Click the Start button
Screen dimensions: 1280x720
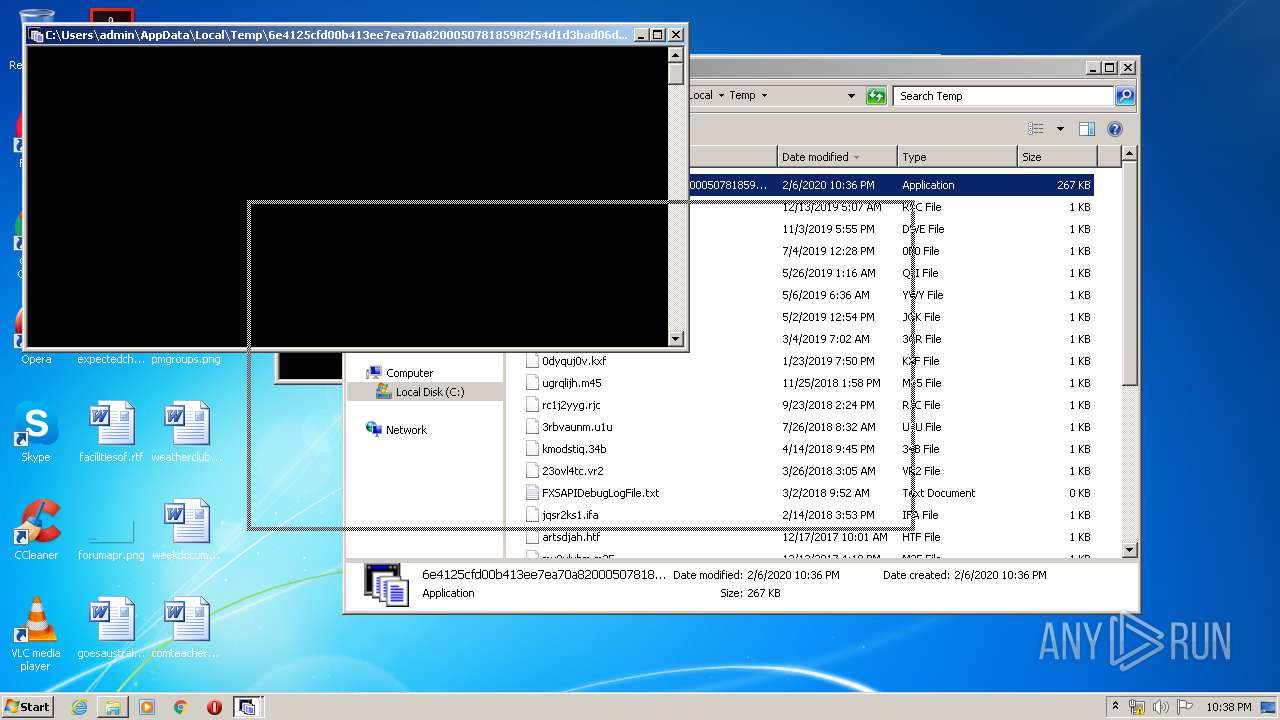point(27,707)
